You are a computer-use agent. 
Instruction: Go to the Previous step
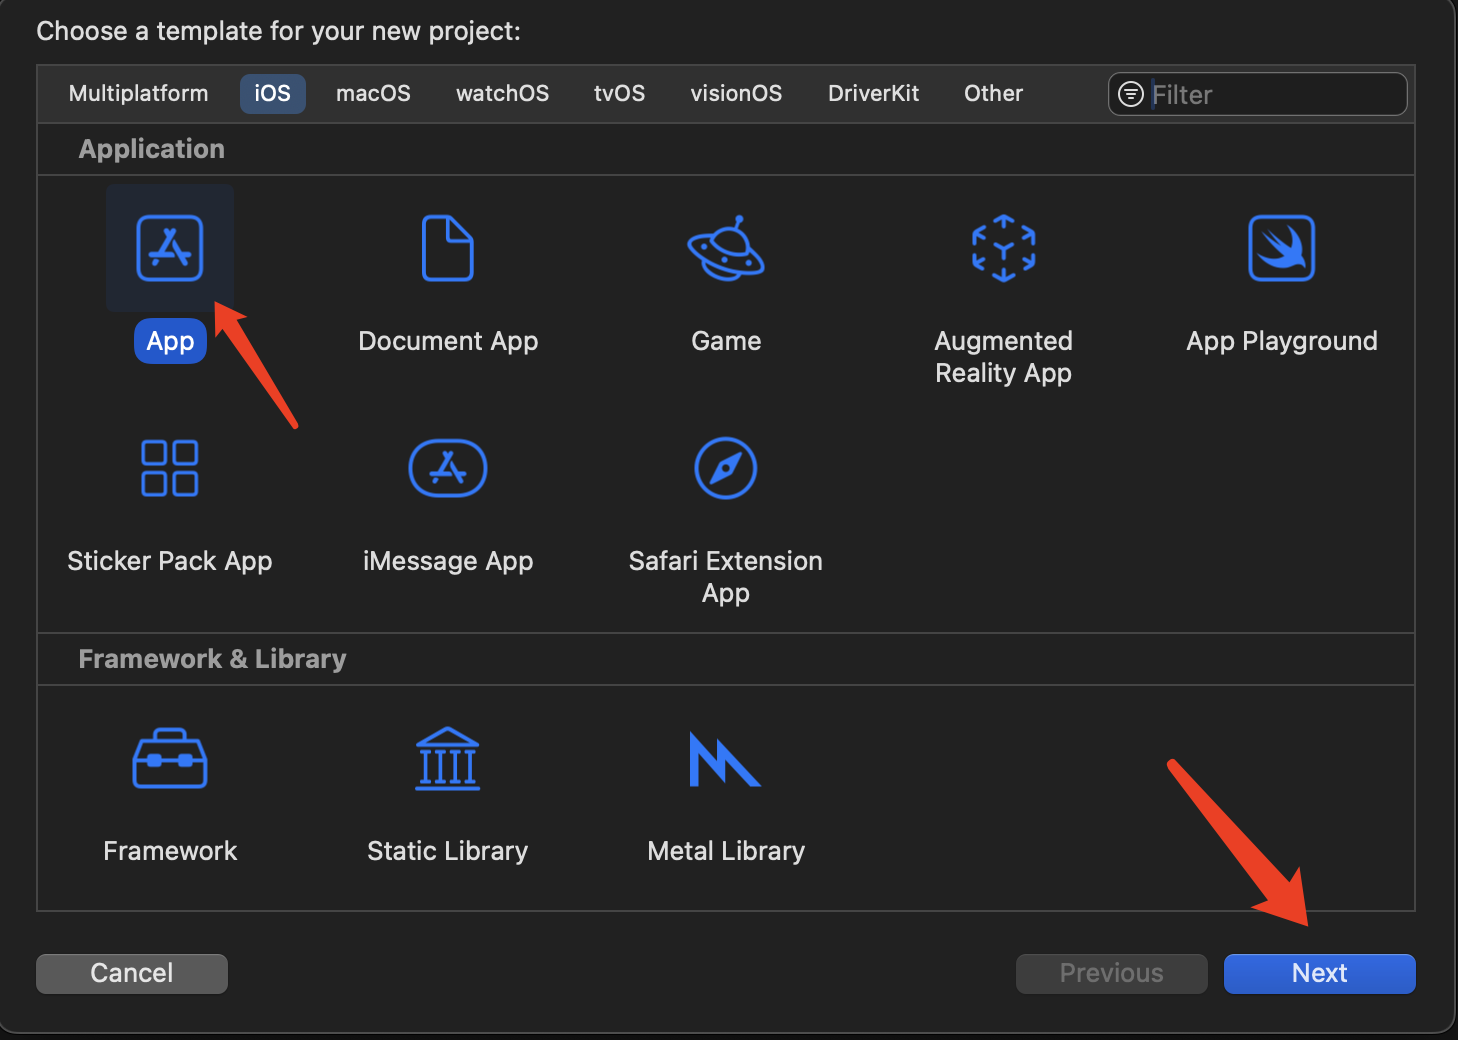pos(1112,973)
